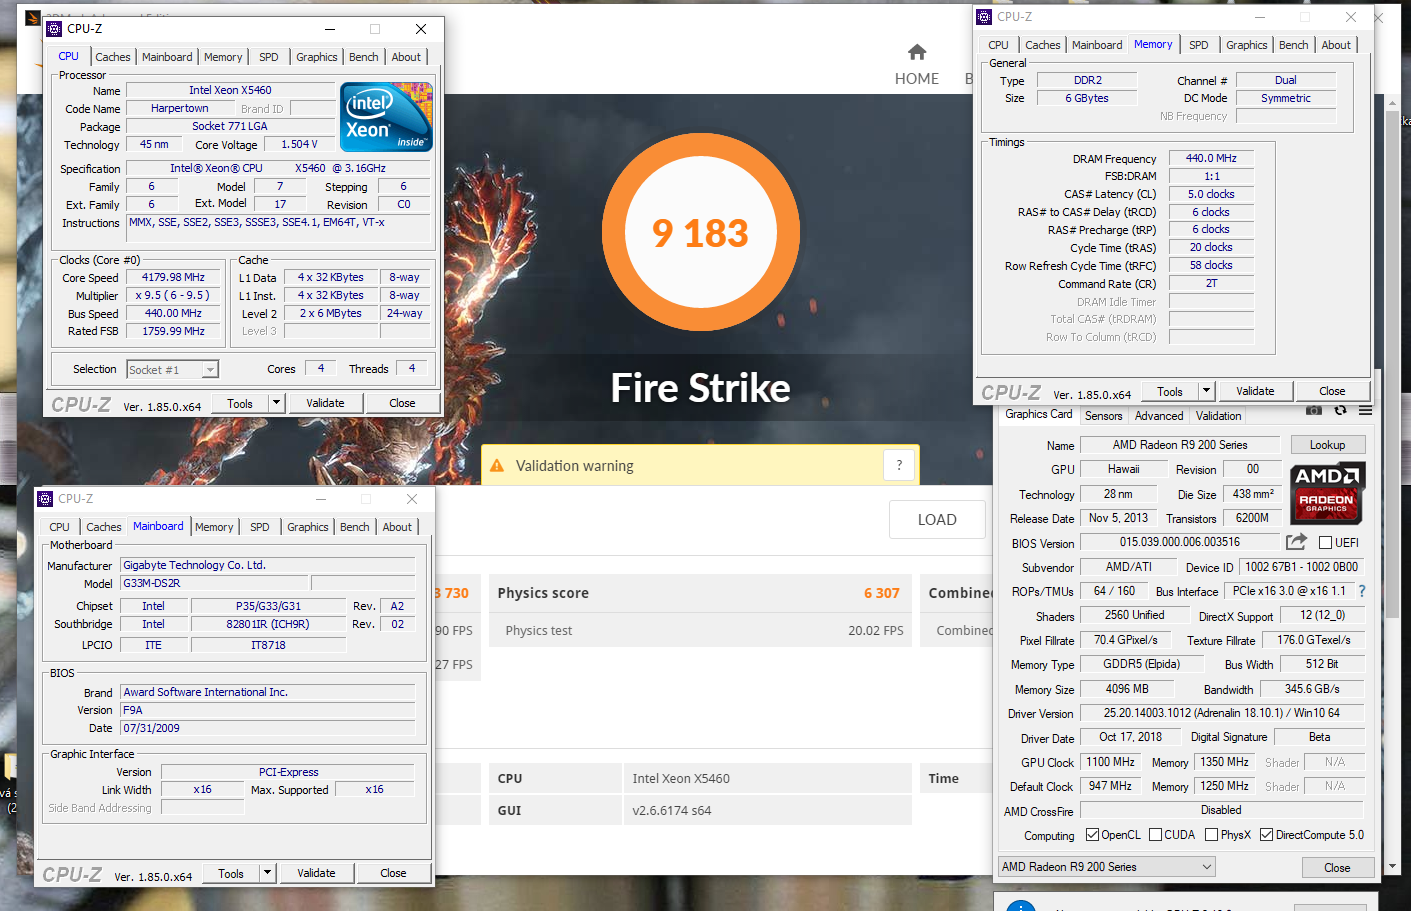This screenshot has width=1411, height=911.
Task: Click the AMD CrossFire Disabled field
Action: [x=1222, y=810]
